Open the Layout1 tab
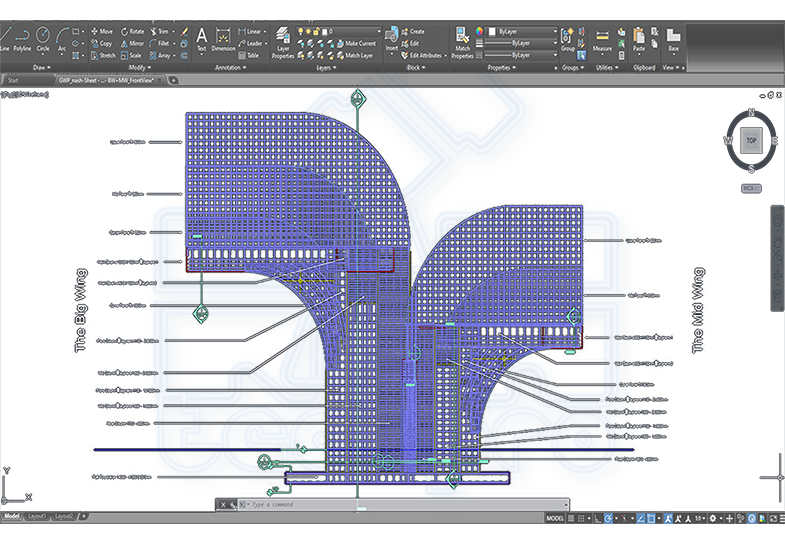Viewport: 785px width, 544px height. (x=37, y=516)
